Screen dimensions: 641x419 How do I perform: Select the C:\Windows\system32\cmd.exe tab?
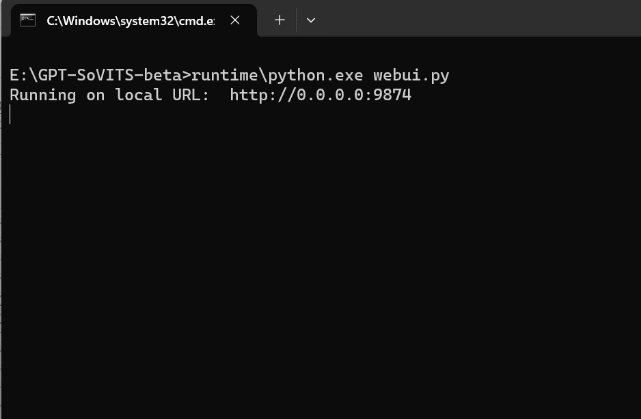[x=130, y=20]
